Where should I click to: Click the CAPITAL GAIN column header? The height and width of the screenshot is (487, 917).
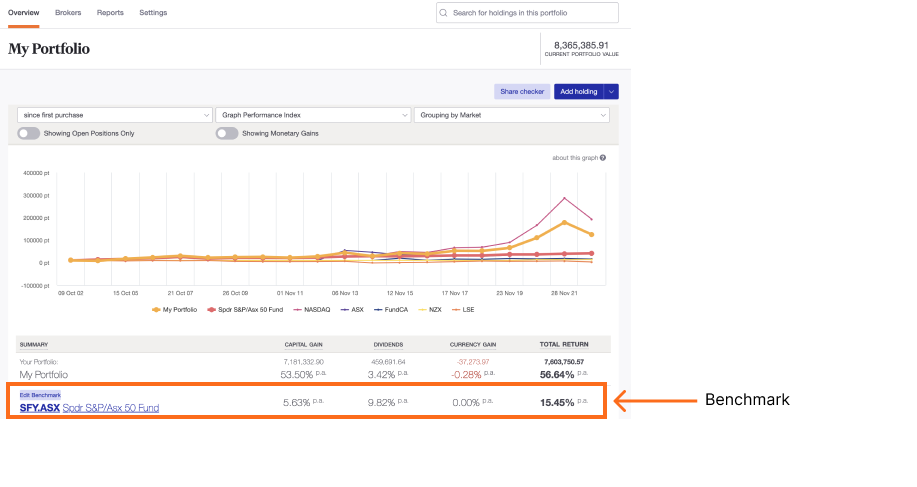coord(304,345)
